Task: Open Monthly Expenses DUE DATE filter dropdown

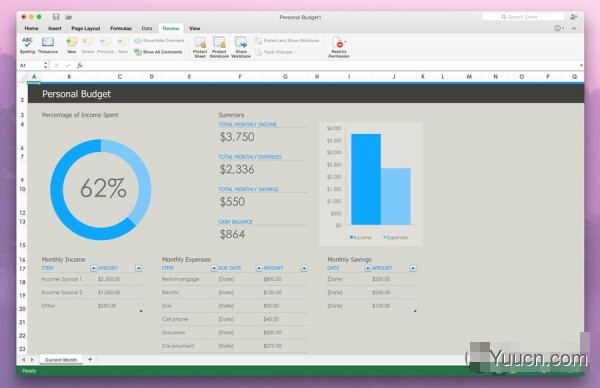Action: [259, 269]
